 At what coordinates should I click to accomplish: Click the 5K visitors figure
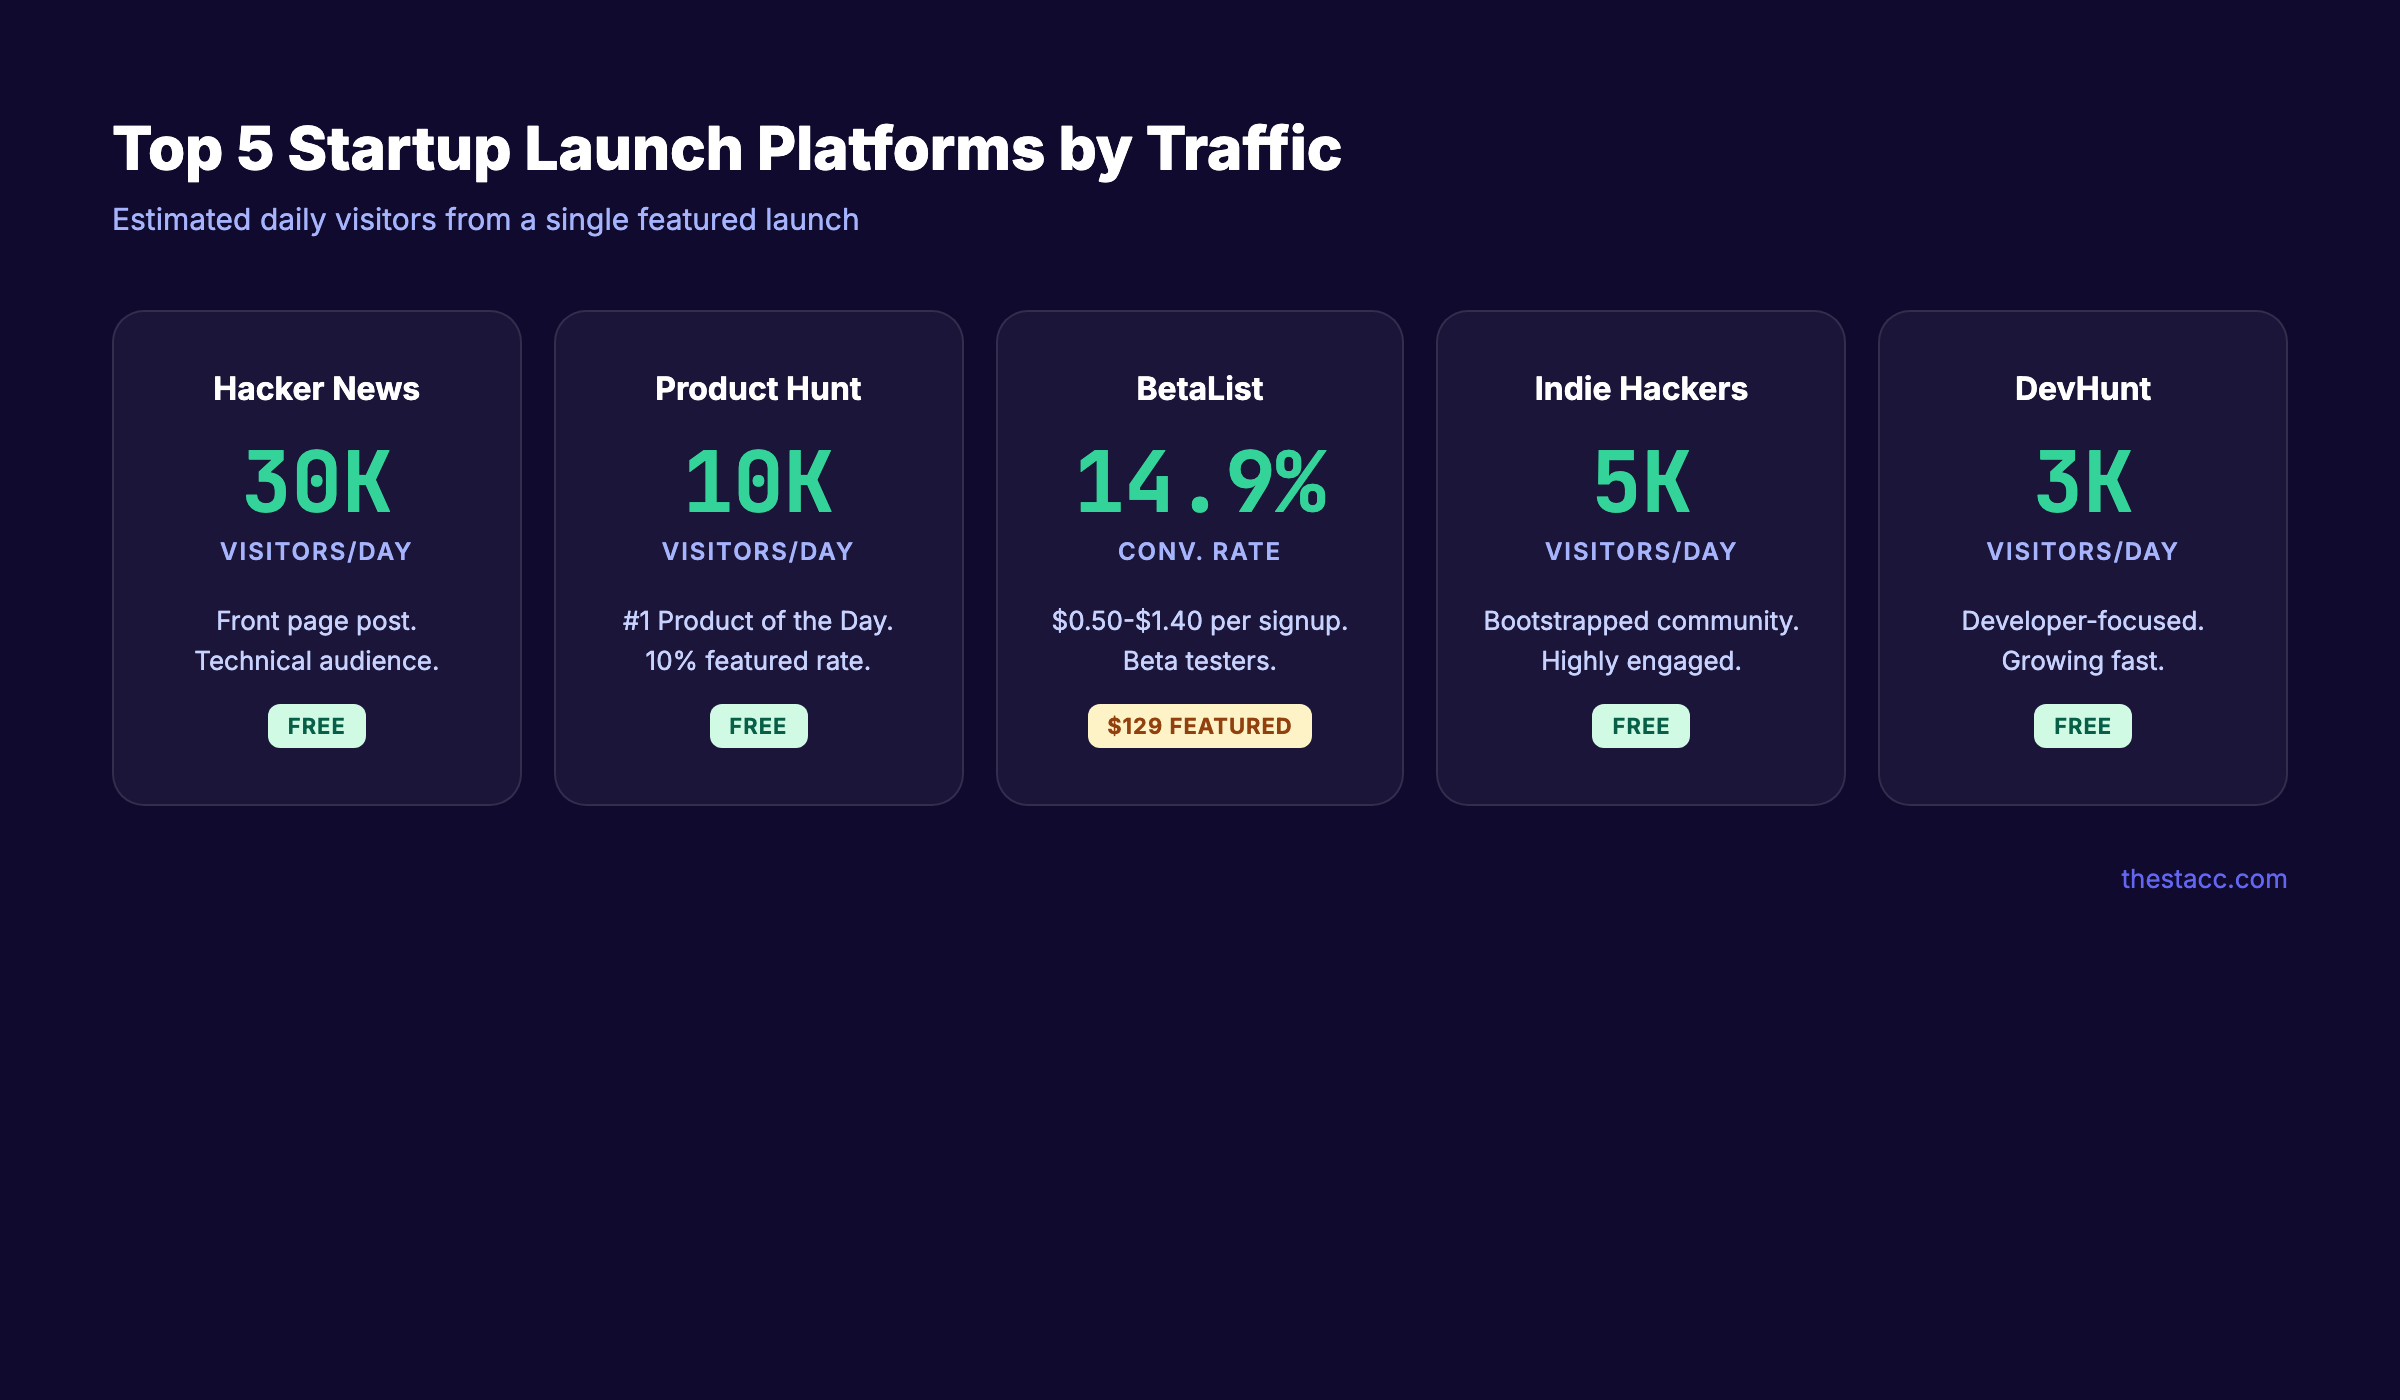(1641, 483)
